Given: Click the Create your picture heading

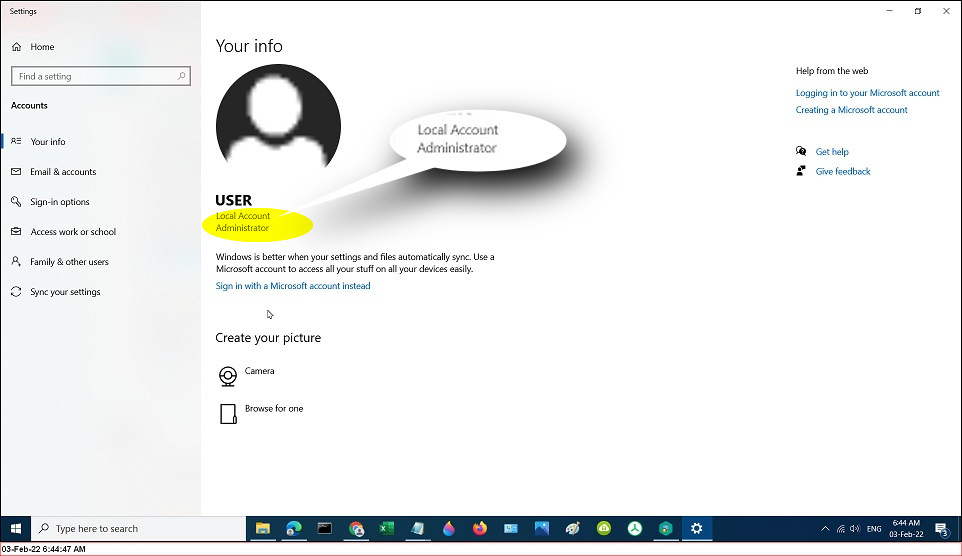Looking at the screenshot, I should (x=268, y=338).
